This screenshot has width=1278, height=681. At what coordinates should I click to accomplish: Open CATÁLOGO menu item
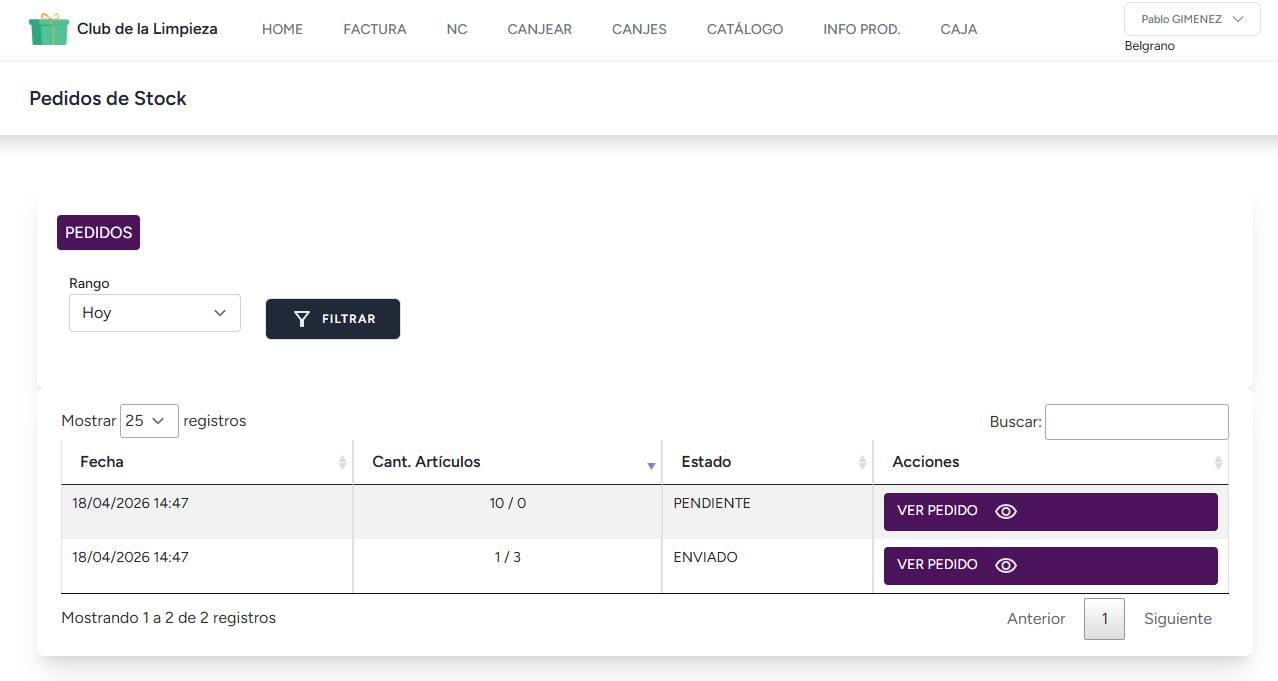[745, 30]
